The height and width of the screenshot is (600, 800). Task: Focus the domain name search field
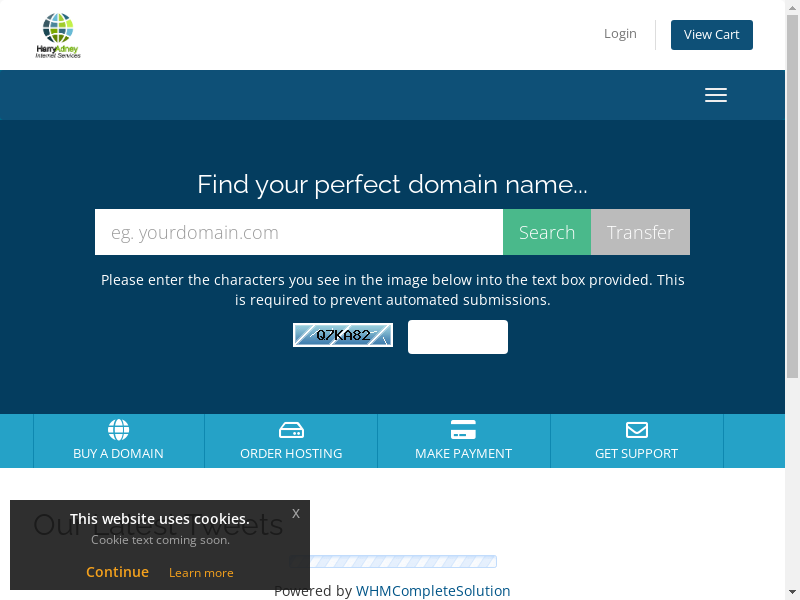(x=298, y=232)
